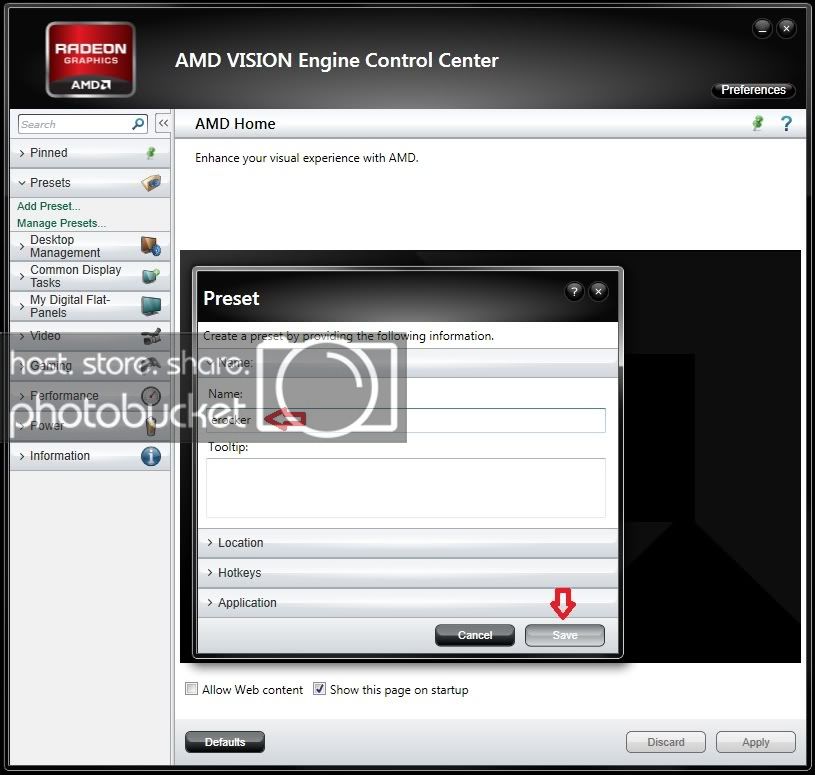This screenshot has width=815, height=775.
Task: Open help for the AMD Home page
Action: pyautogui.click(x=786, y=124)
